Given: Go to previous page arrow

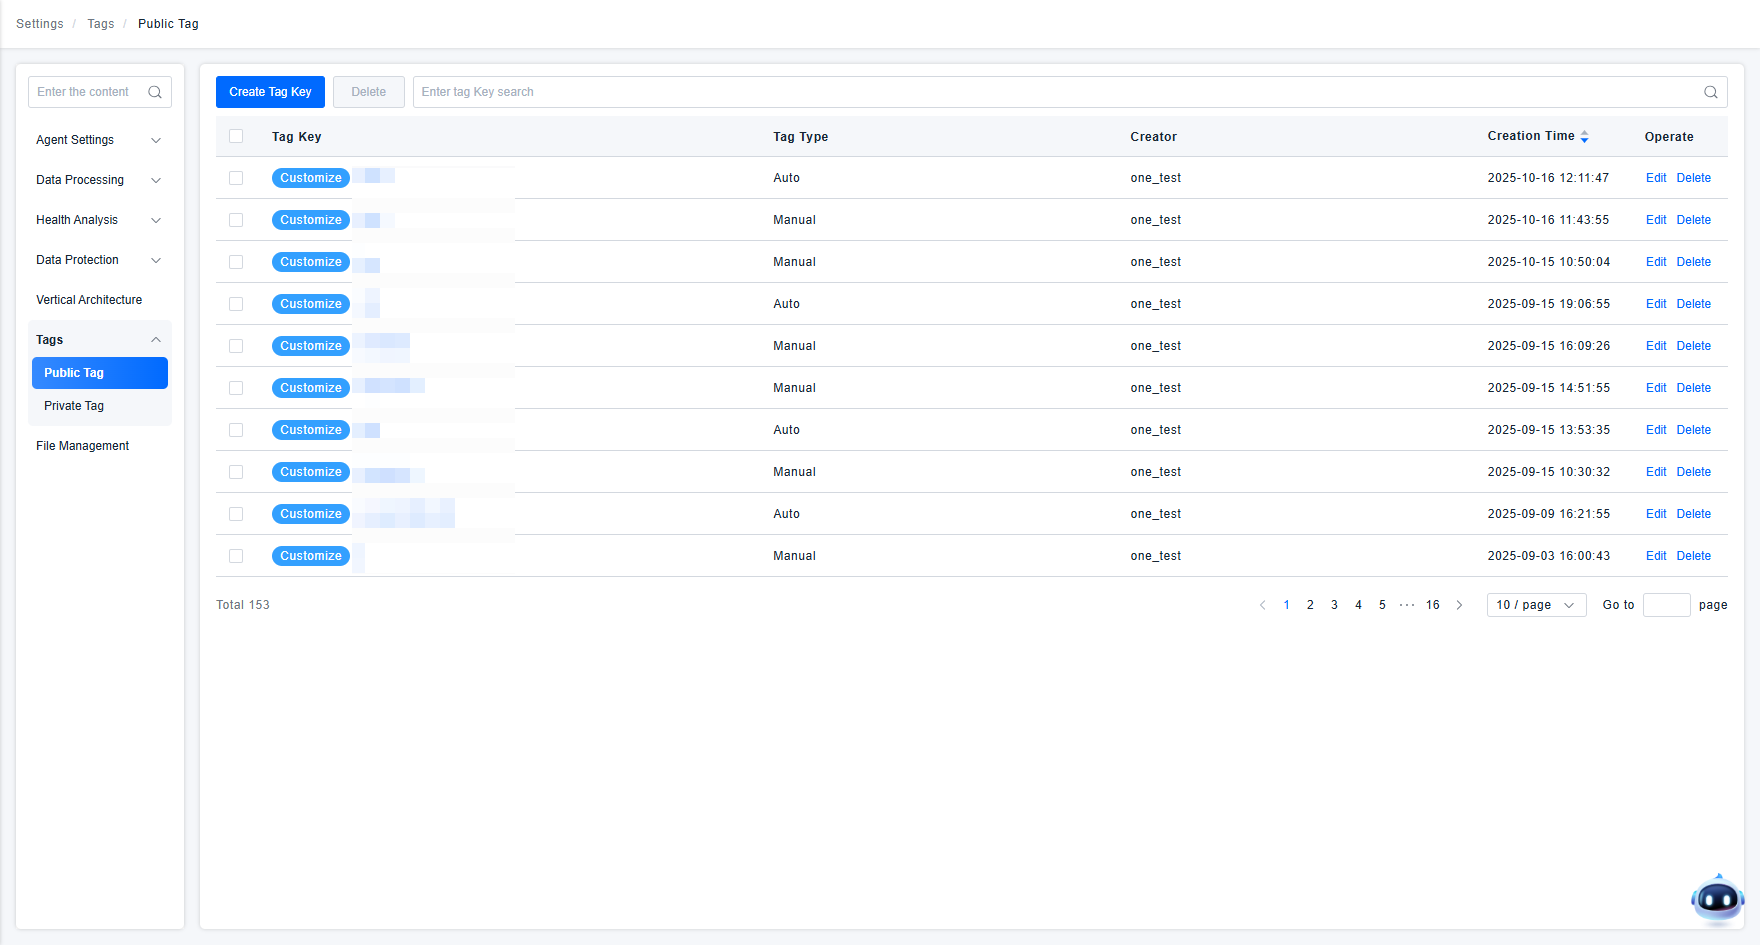Looking at the screenshot, I should 1262,605.
